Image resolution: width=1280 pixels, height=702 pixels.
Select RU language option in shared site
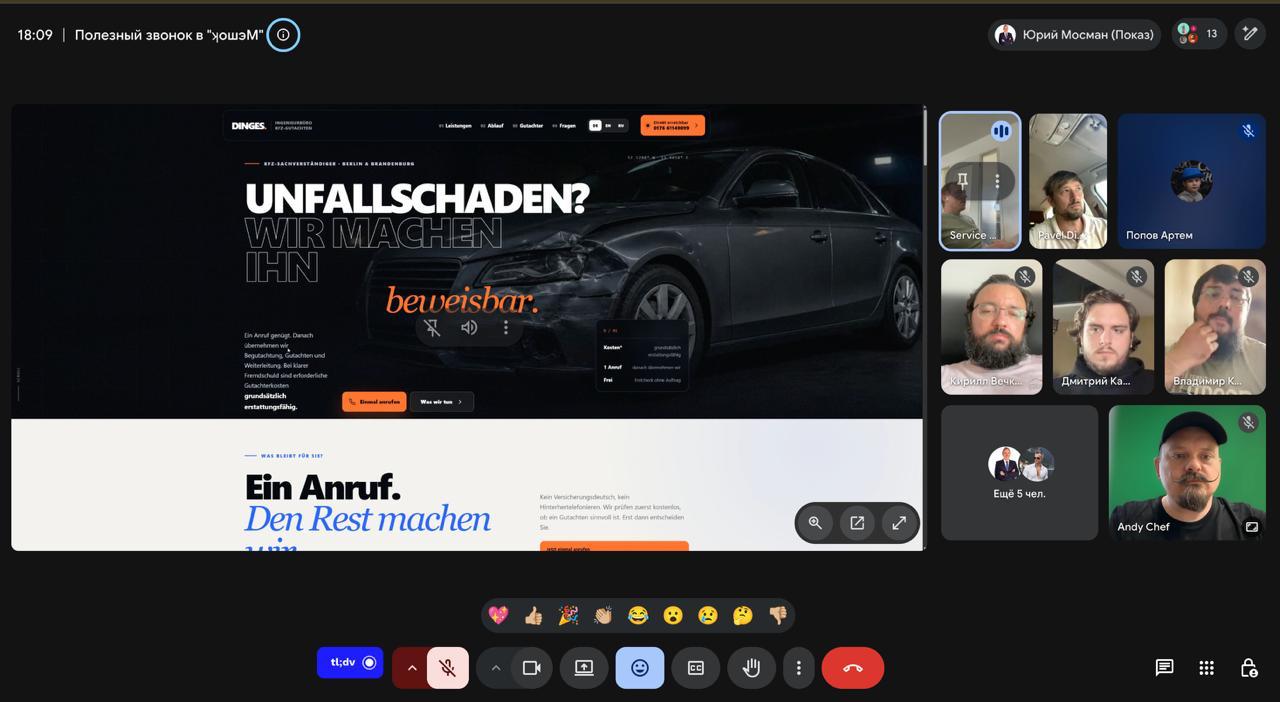pyautogui.click(x=621, y=126)
